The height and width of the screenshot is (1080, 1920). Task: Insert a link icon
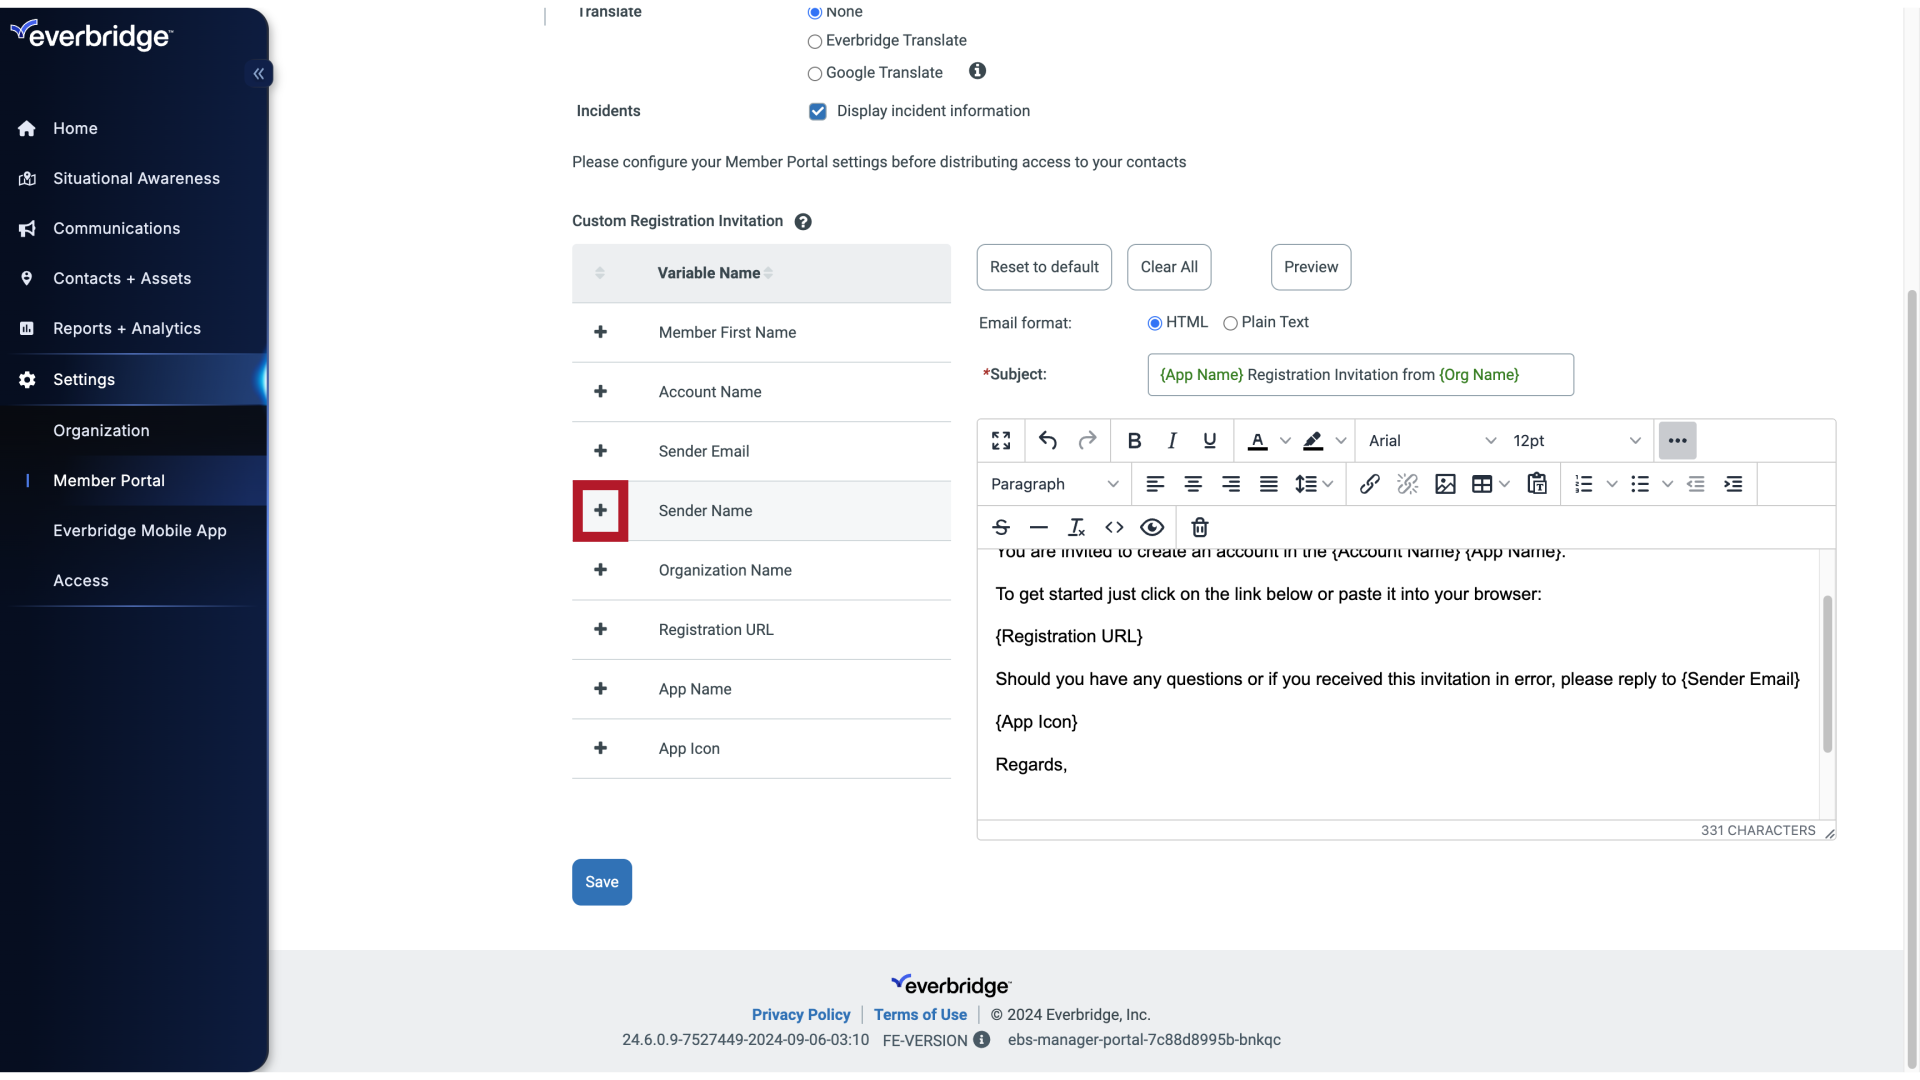click(1370, 484)
